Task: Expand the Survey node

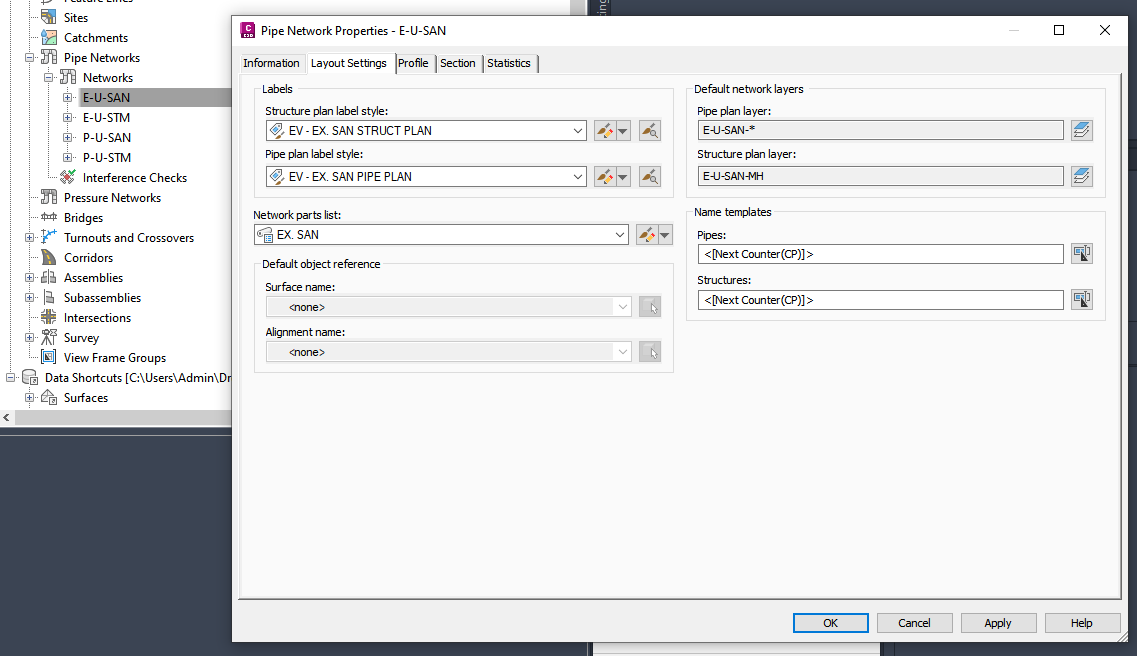Action: click(30, 338)
